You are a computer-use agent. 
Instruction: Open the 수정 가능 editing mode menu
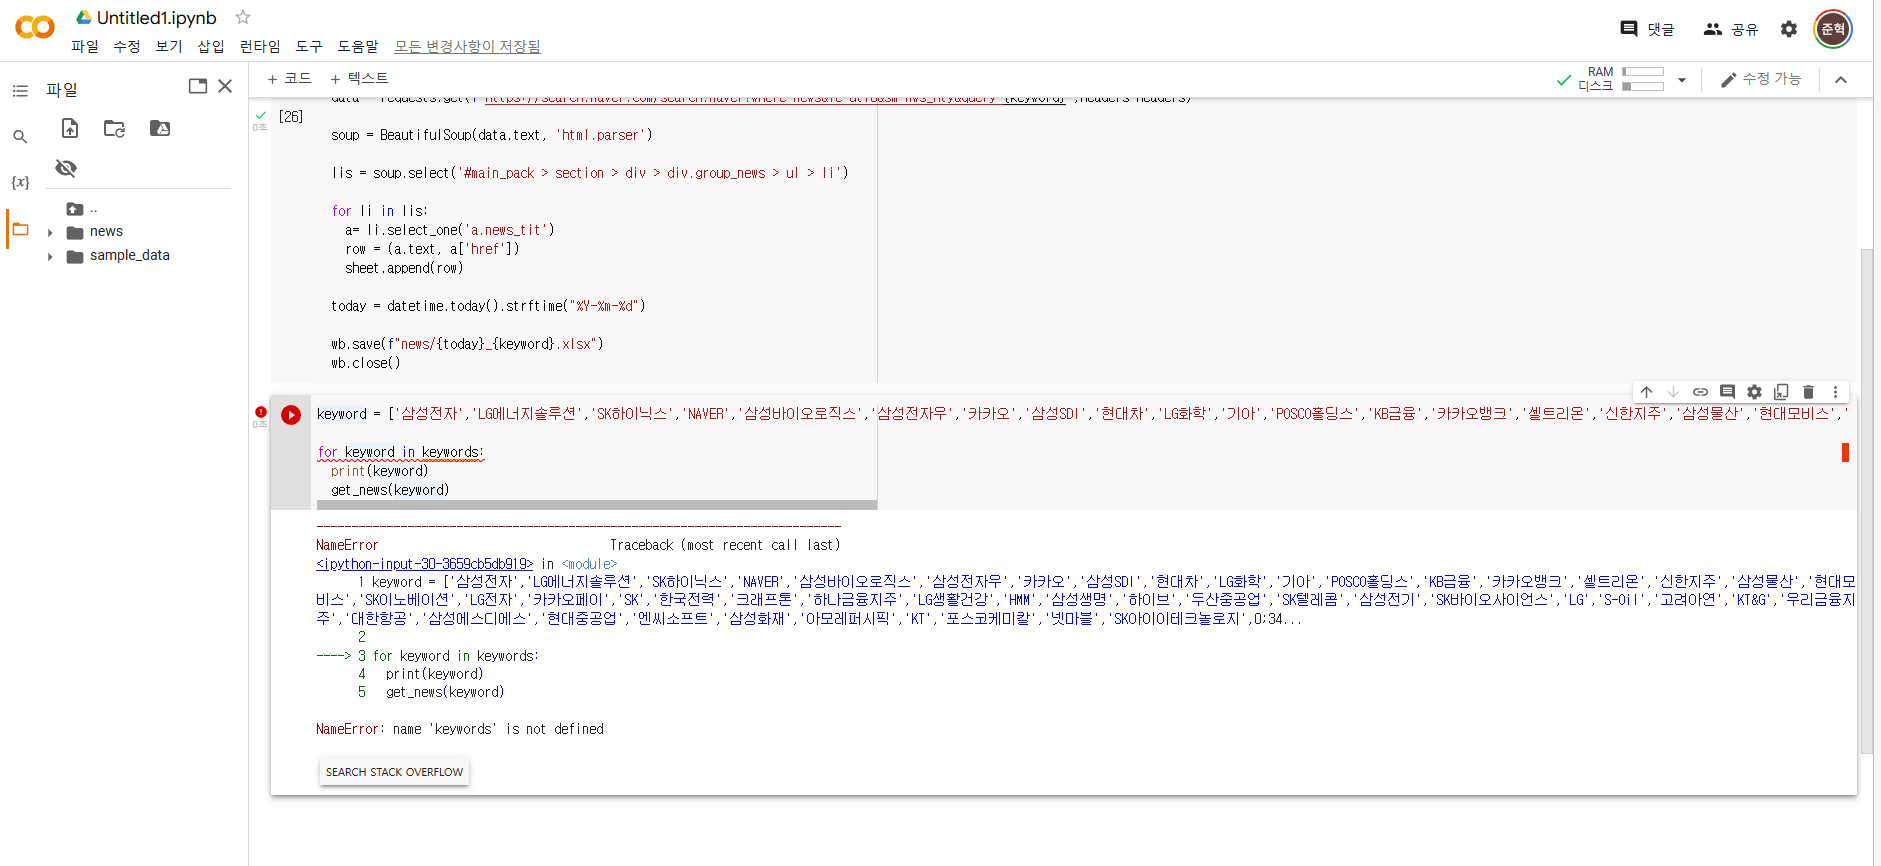coord(1760,79)
